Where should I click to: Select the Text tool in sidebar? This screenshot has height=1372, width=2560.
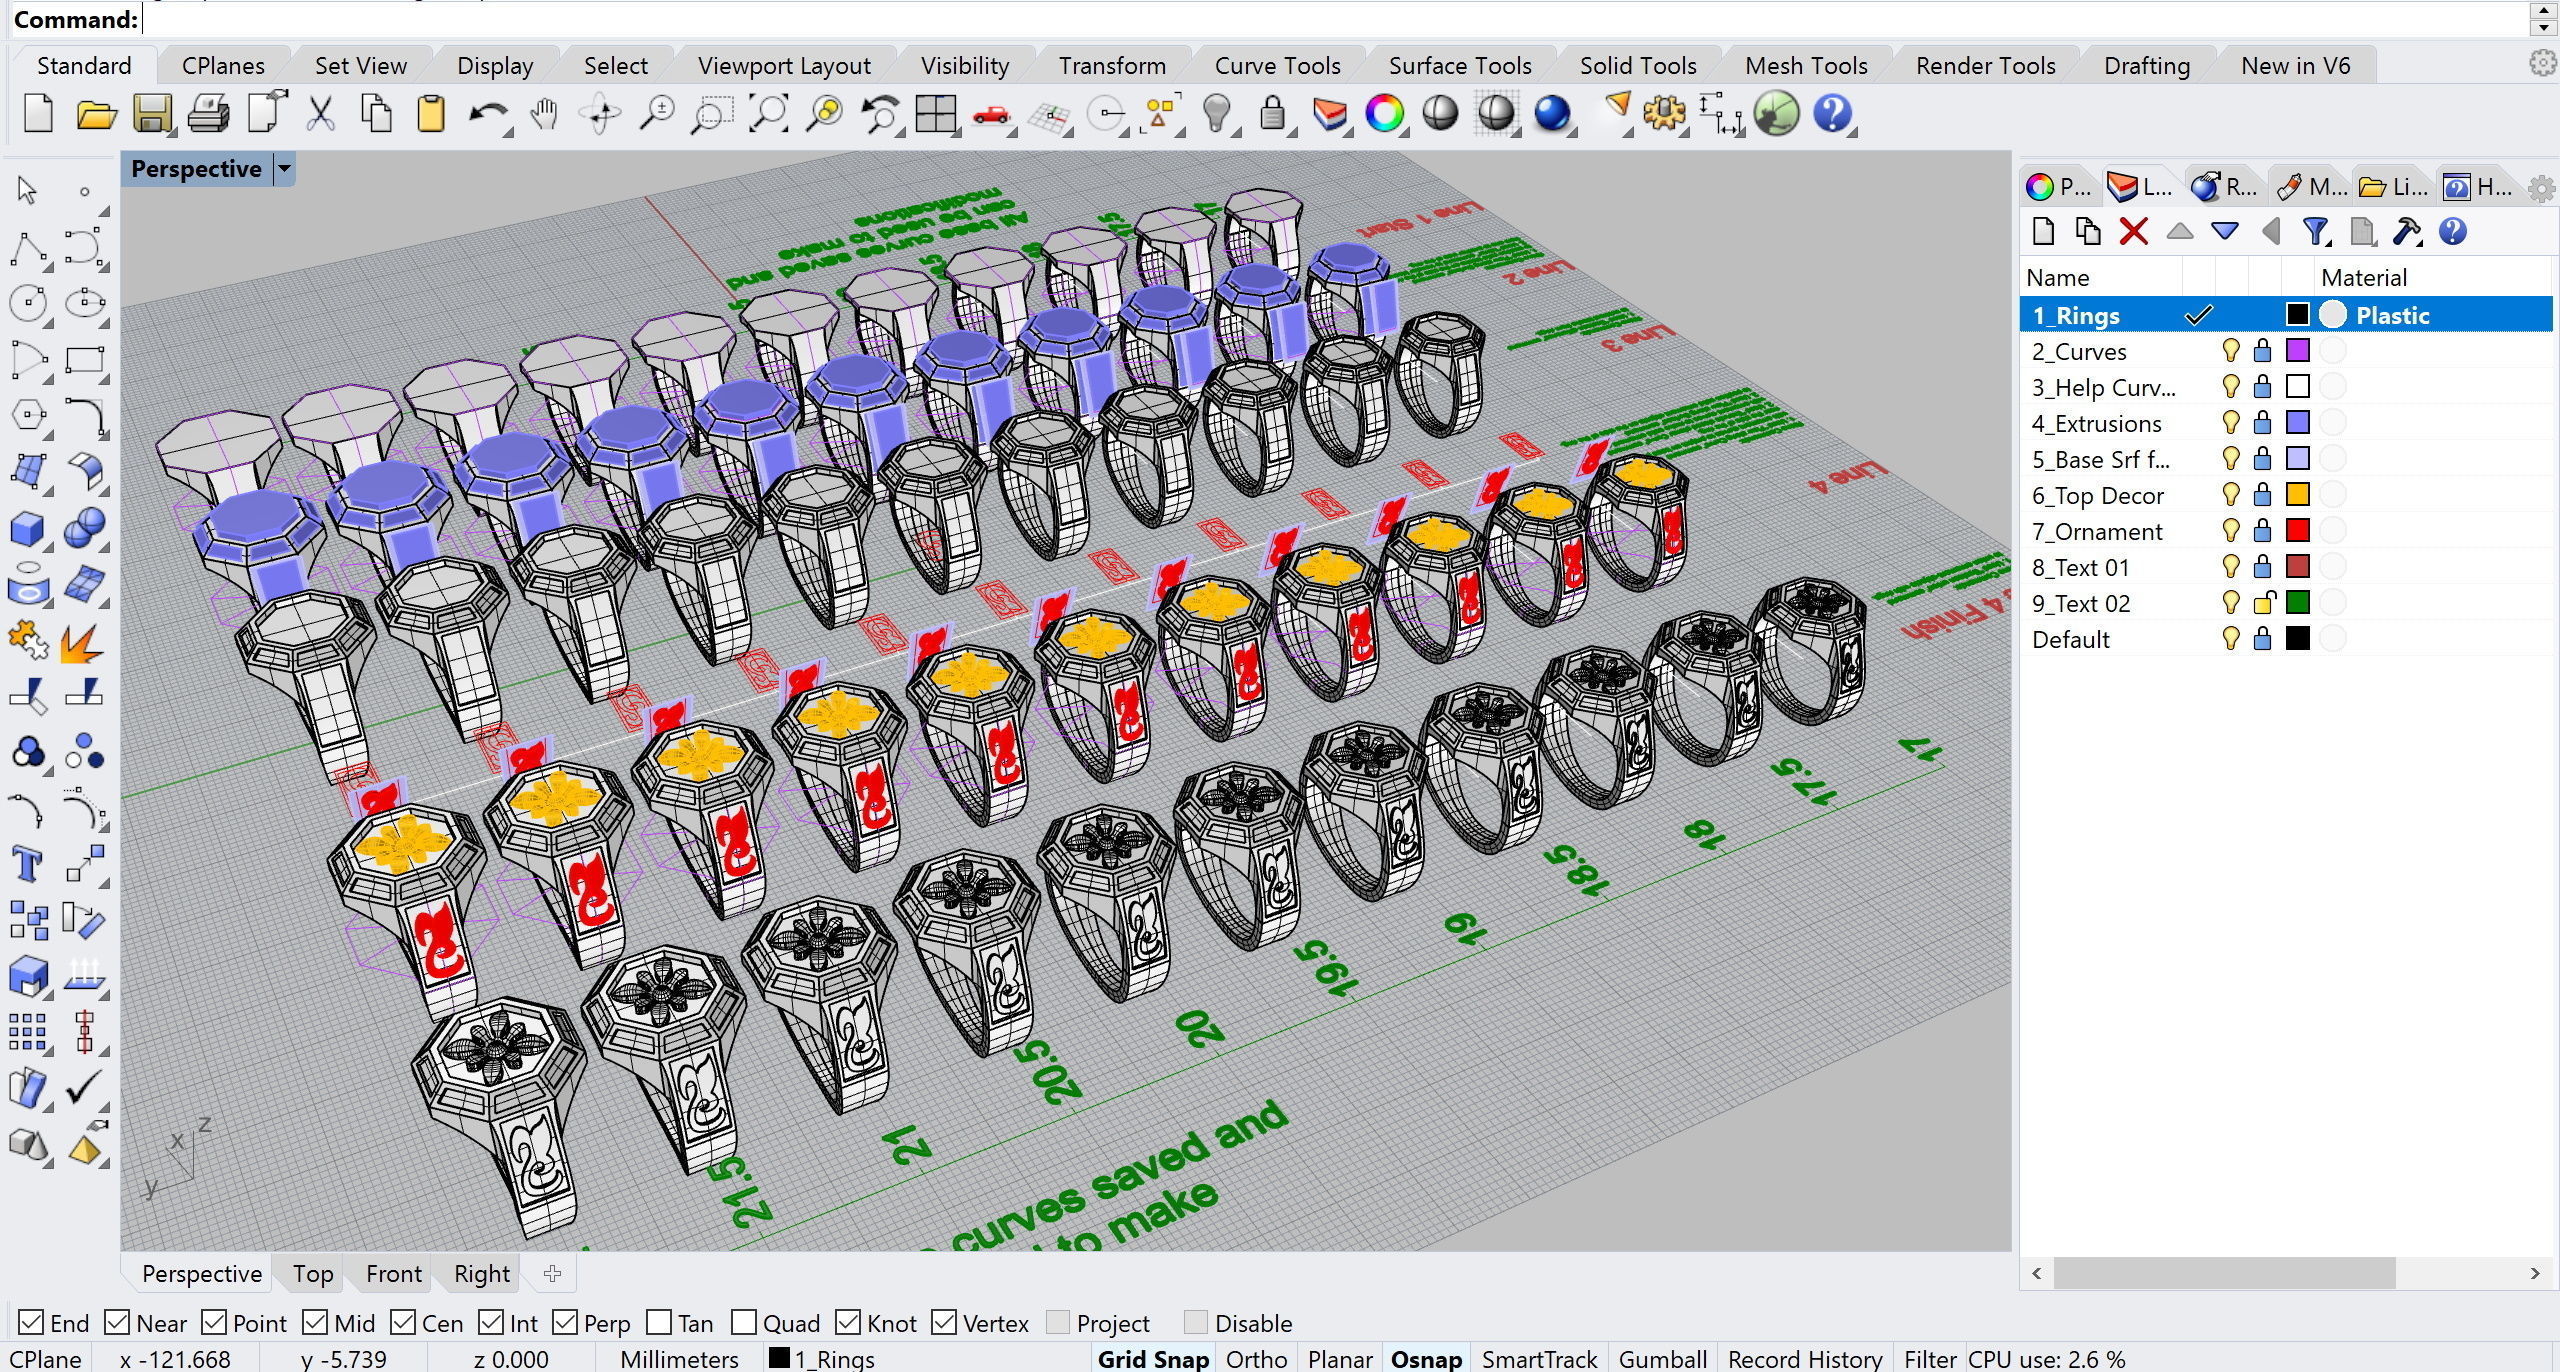tap(27, 864)
